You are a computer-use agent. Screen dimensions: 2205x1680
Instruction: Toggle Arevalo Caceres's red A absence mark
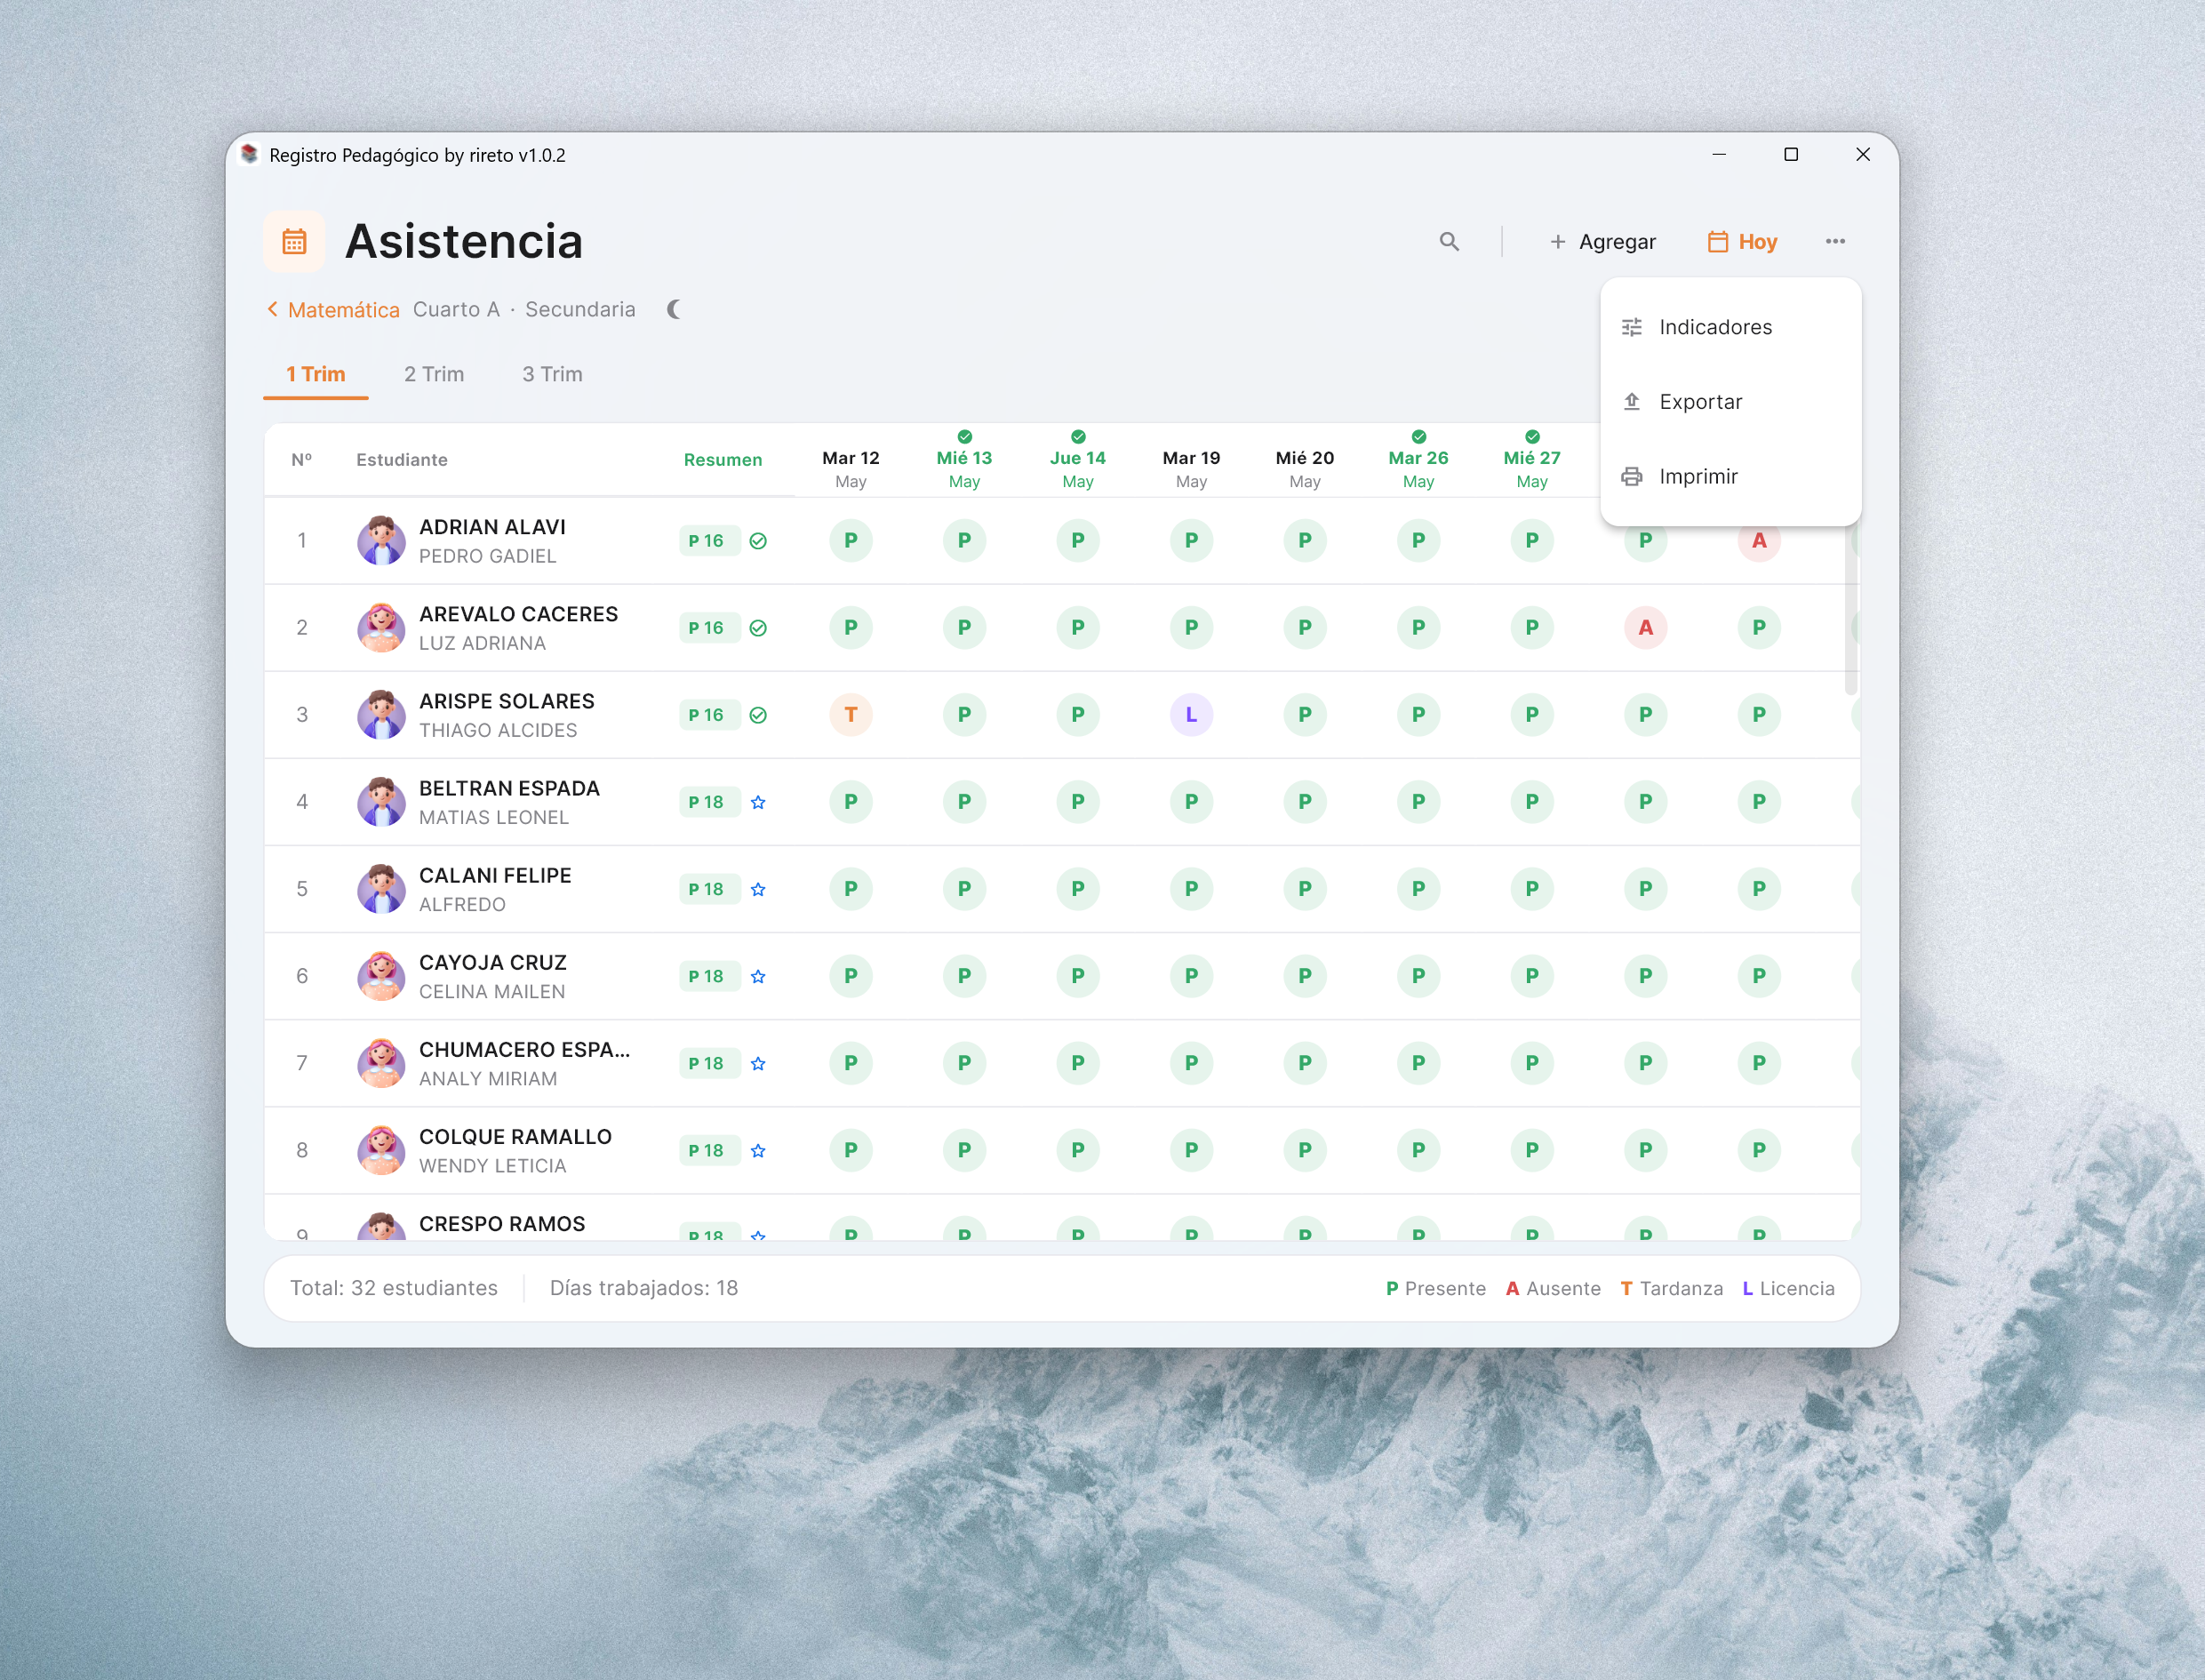1646,628
